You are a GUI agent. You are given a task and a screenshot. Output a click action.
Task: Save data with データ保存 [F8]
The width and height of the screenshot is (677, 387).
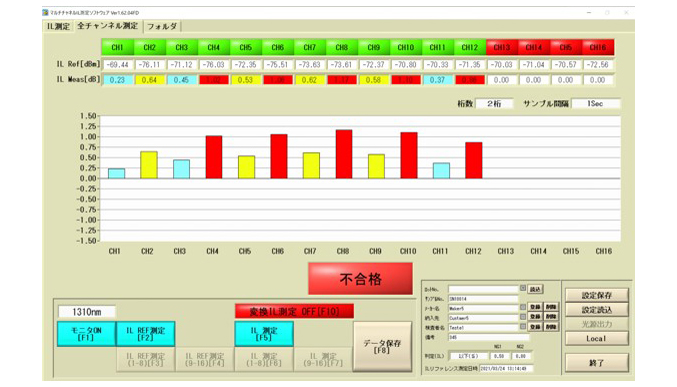[382, 346]
